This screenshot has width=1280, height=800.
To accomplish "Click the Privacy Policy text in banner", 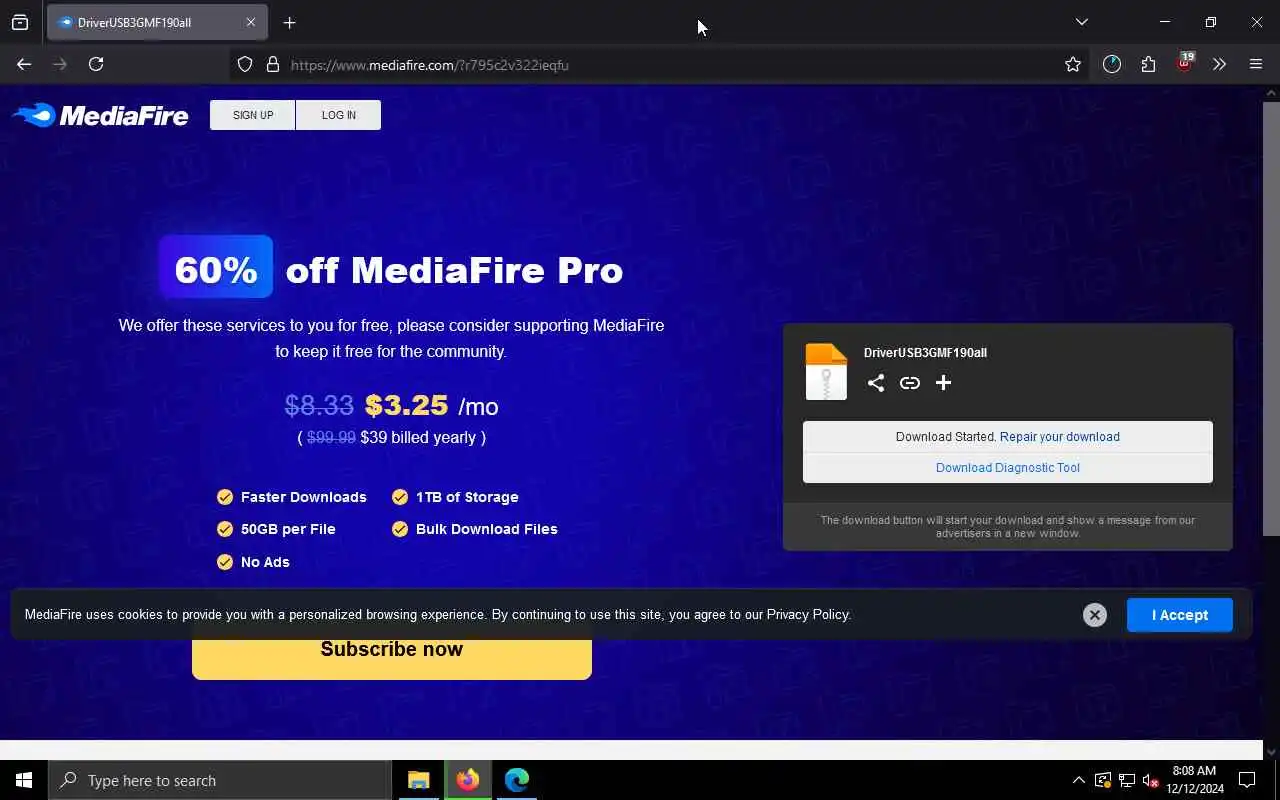I will pos(808,615).
